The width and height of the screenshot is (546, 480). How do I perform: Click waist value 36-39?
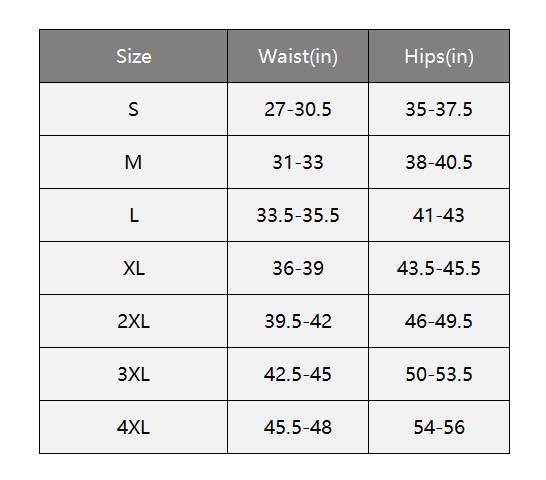coord(298,268)
